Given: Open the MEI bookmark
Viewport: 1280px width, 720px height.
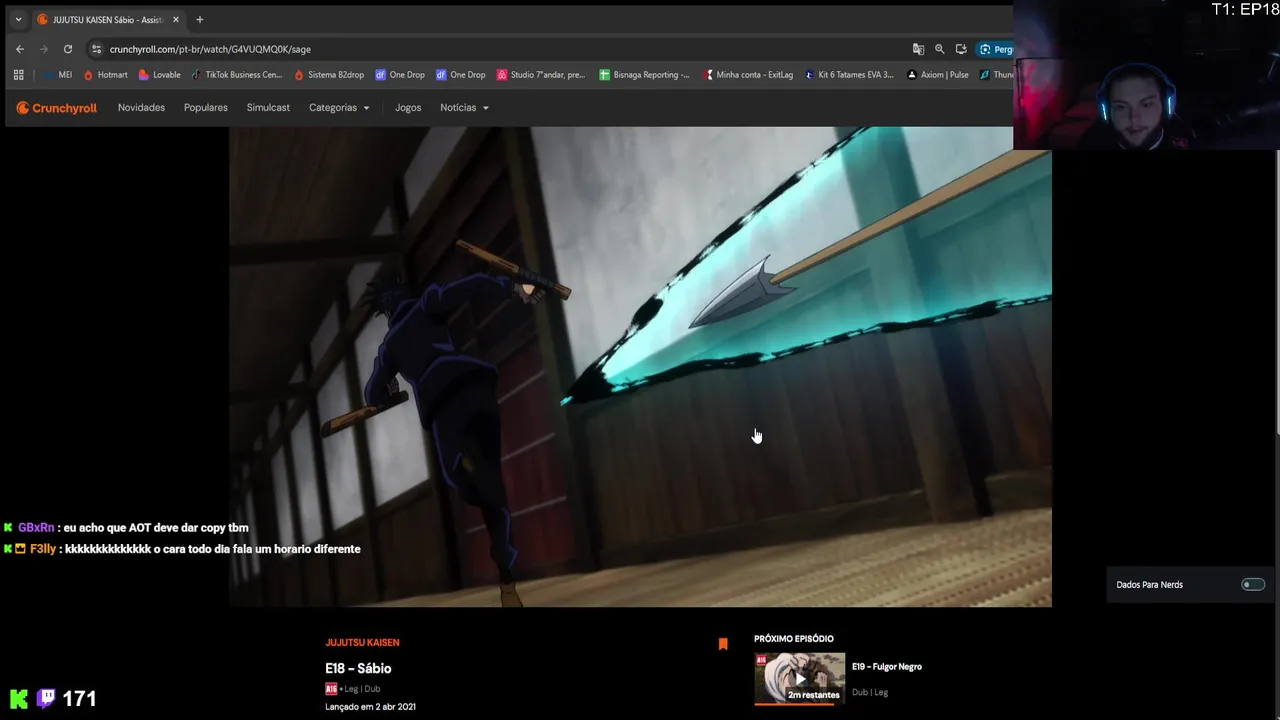Looking at the screenshot, I should [58, 75].
